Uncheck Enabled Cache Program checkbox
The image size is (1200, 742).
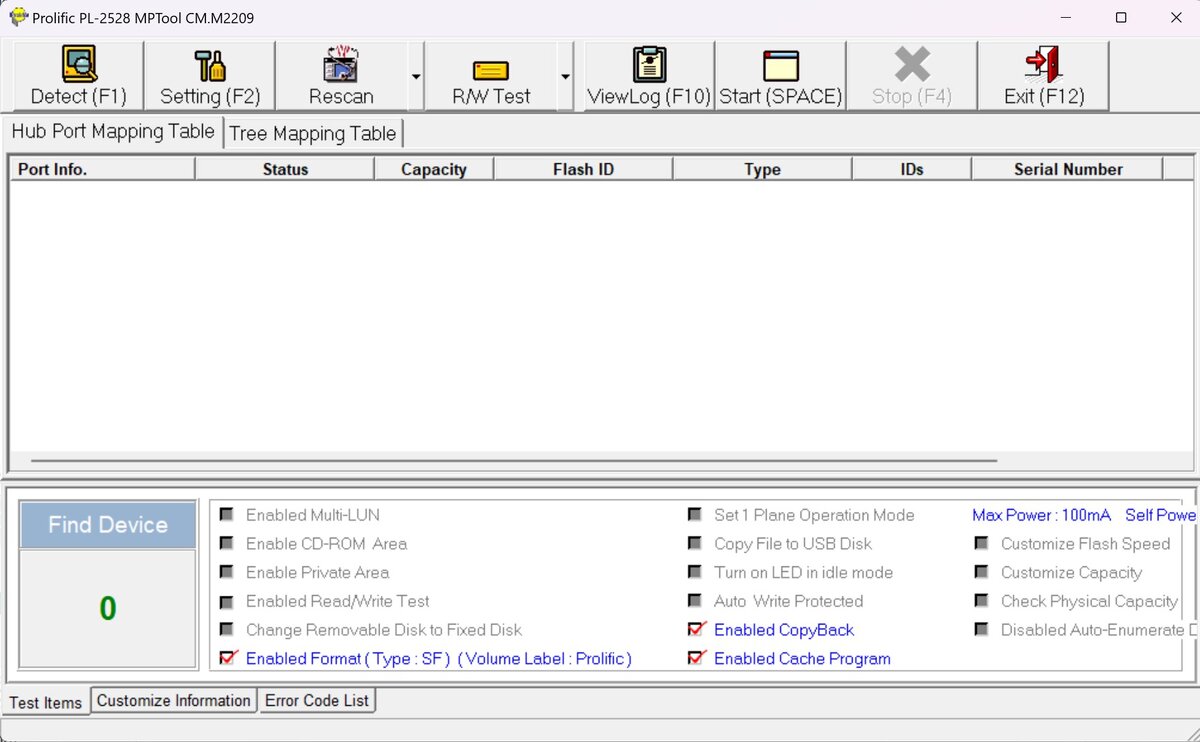click(696, 658)
